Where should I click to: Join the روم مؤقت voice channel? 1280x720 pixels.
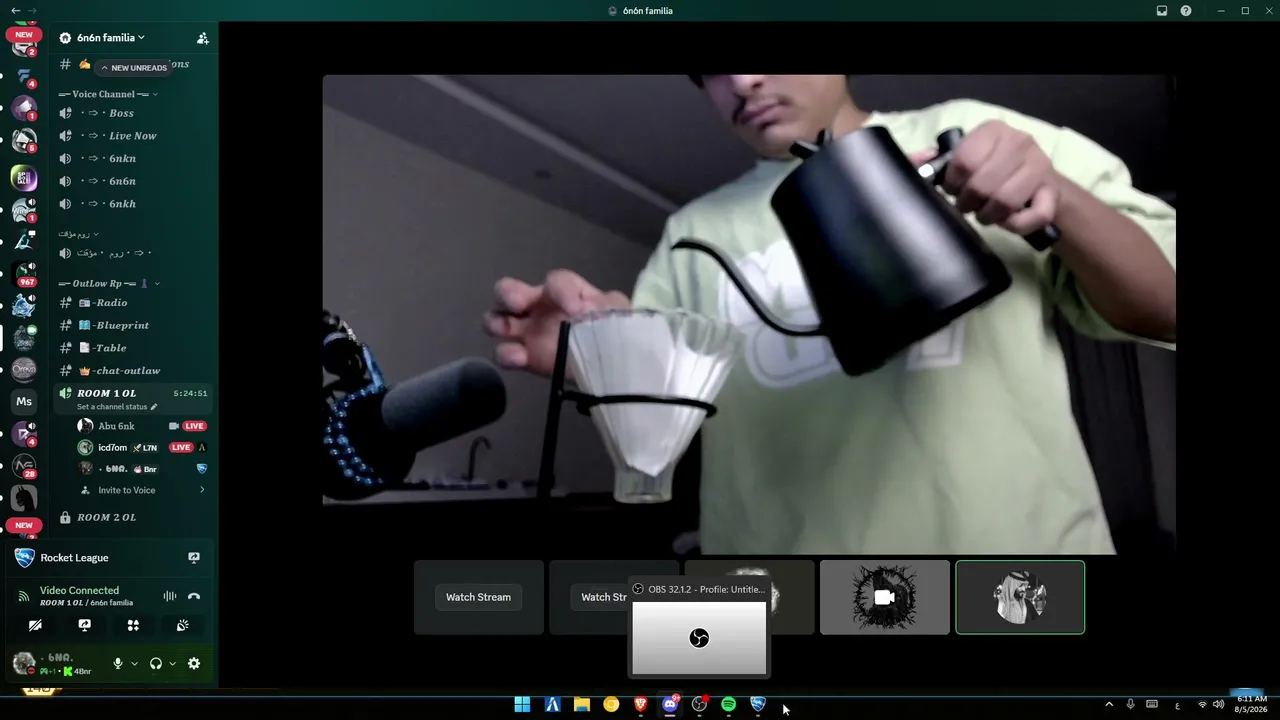(x=135, y=253)
